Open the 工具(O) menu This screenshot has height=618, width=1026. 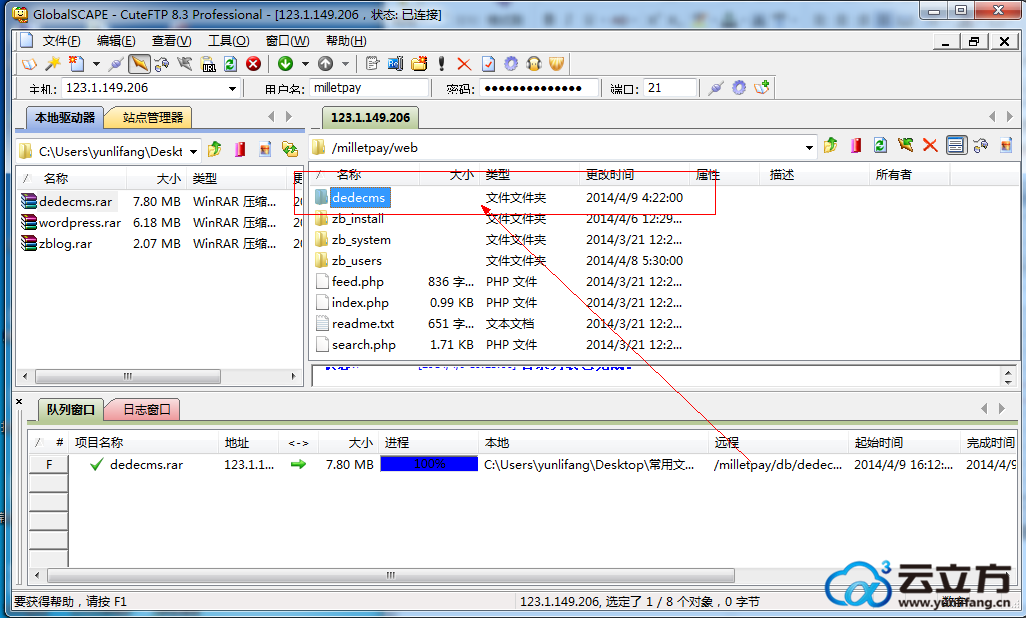228,41
